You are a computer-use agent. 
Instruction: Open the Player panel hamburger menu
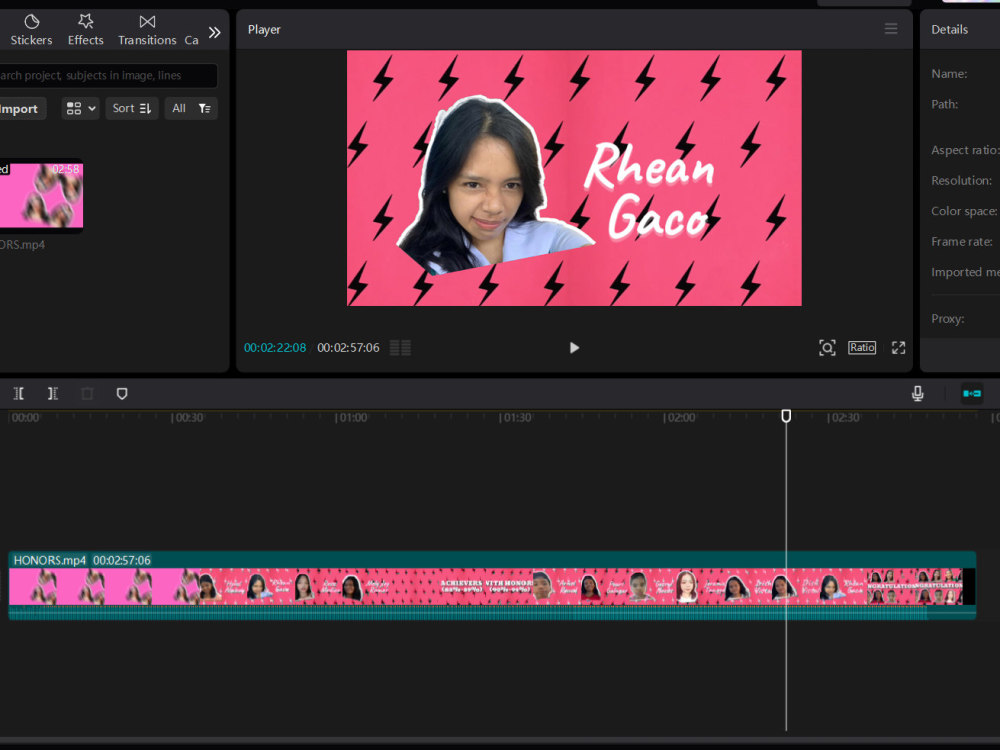point(891,29)
